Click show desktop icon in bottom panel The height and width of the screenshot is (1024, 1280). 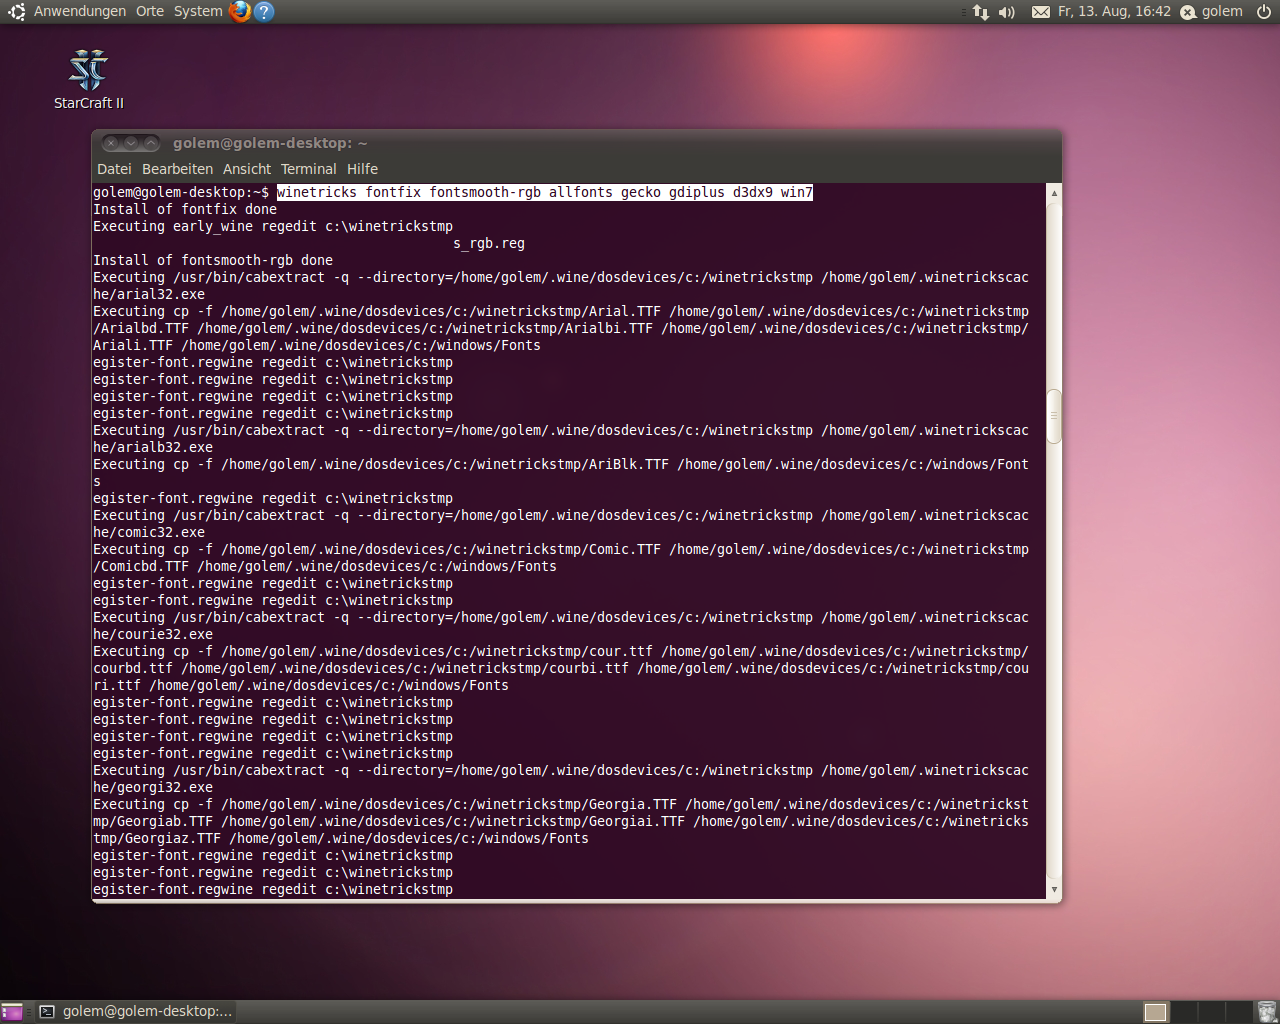coord(12,1012)
